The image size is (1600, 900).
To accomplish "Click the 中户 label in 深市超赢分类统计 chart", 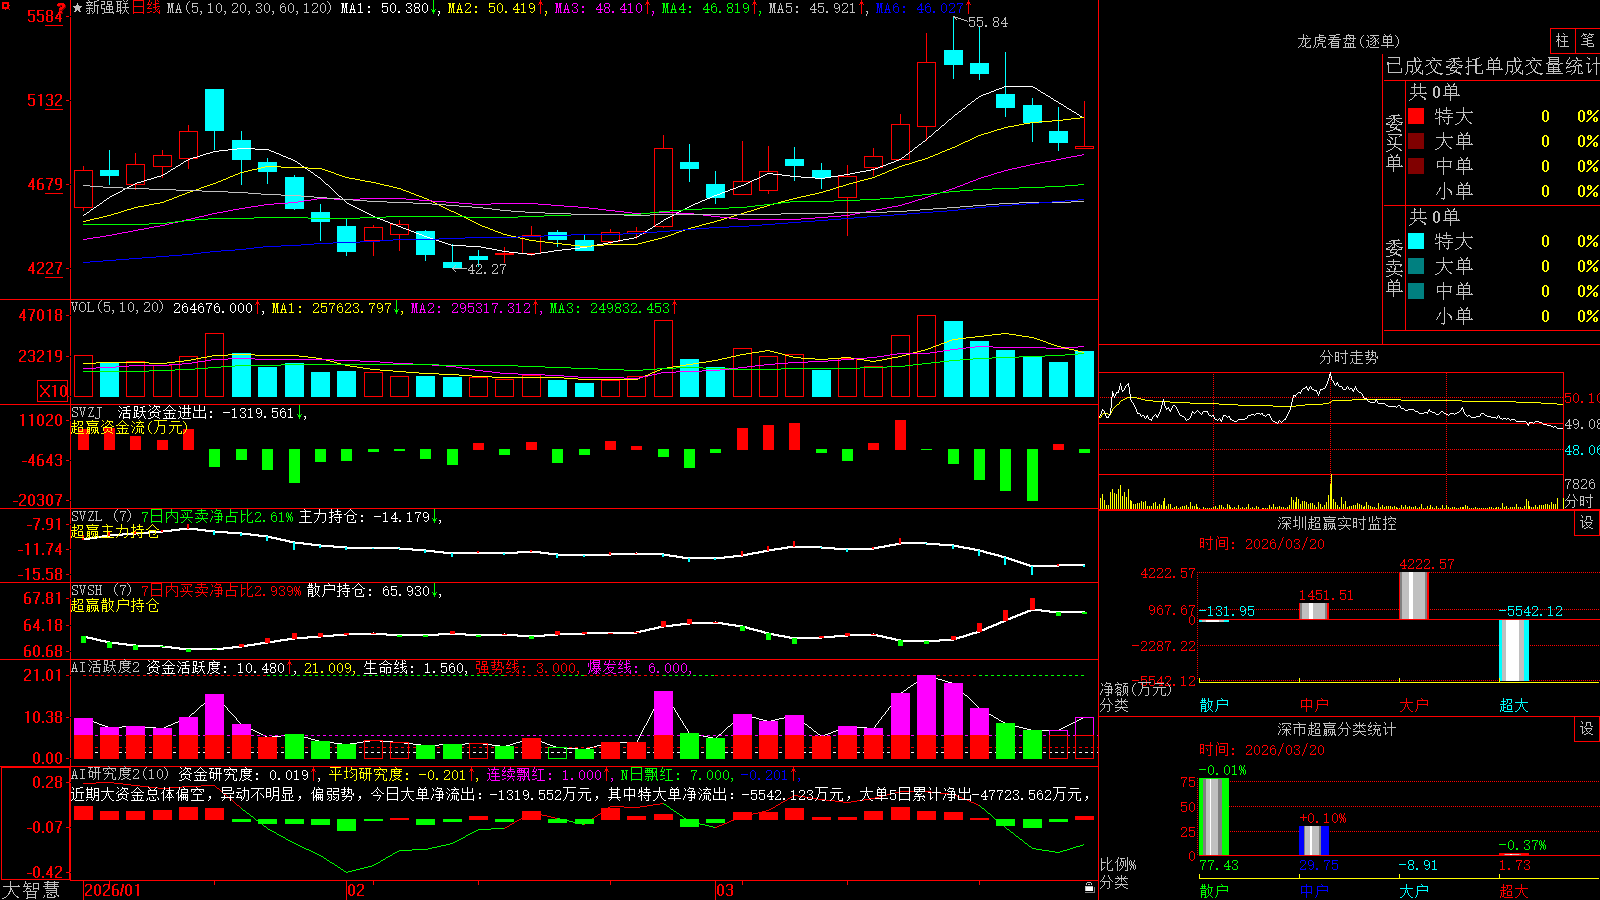I will [1314, 891].
